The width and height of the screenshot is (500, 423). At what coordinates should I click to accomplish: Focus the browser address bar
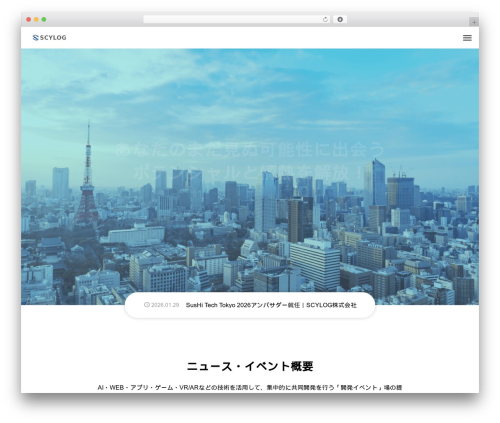click(237, 20)
